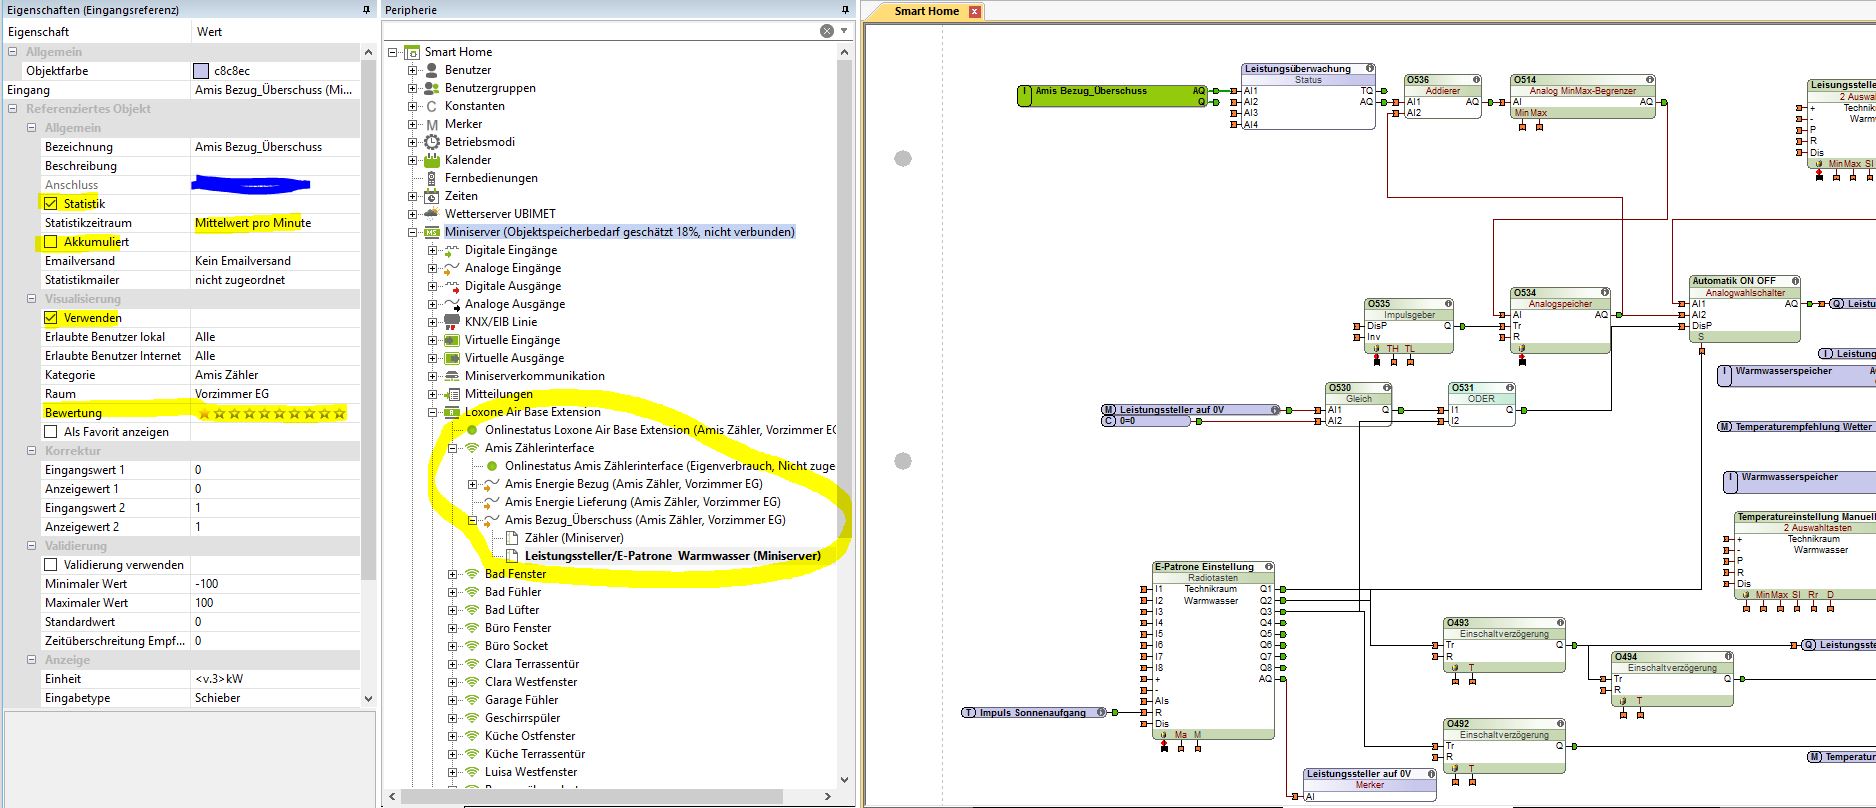Click the Maximaler Wert input field
The height and width of the screenshot is (808, 1876).
(x=275, y=603)
